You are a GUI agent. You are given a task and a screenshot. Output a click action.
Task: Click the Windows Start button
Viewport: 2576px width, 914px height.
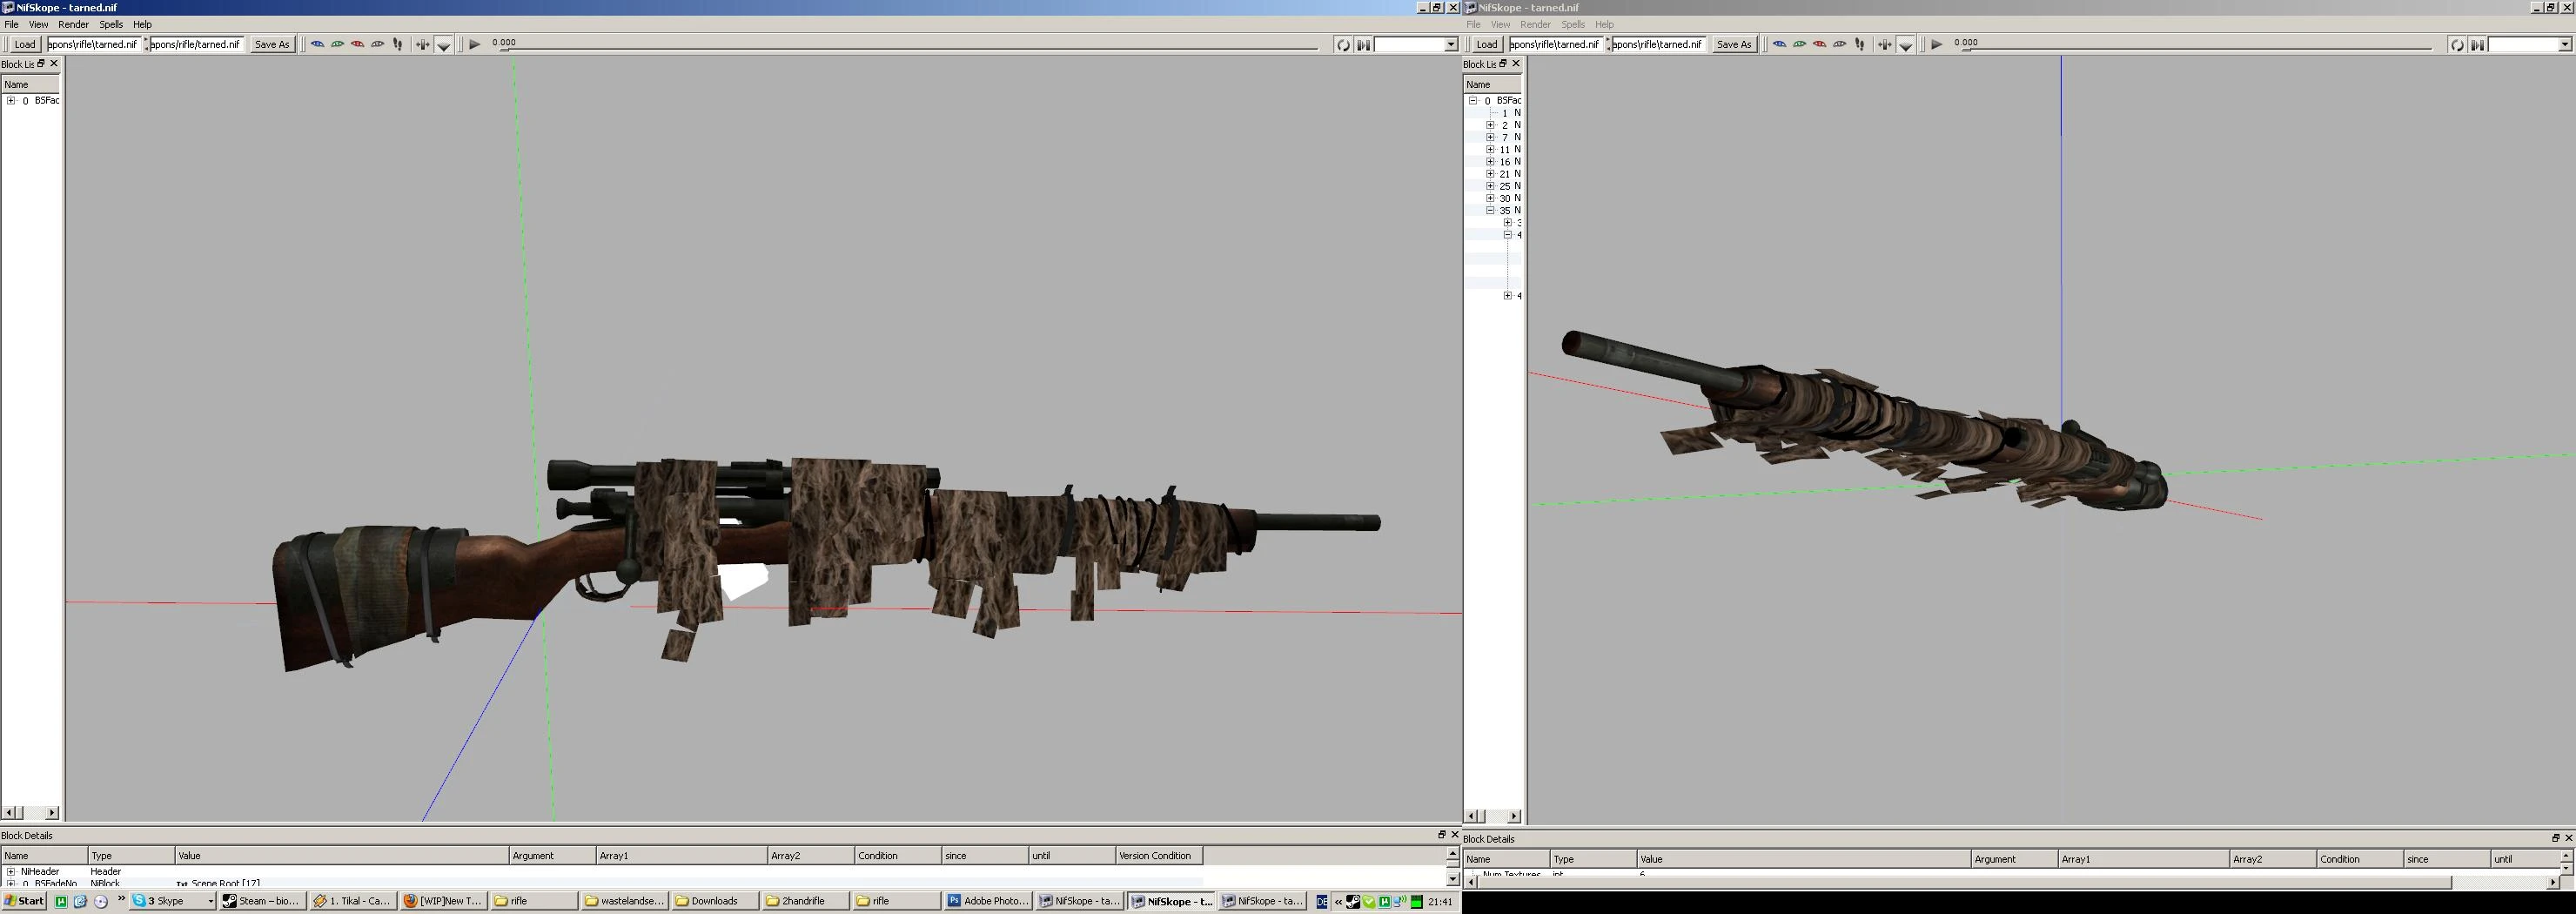pos(25,901)
